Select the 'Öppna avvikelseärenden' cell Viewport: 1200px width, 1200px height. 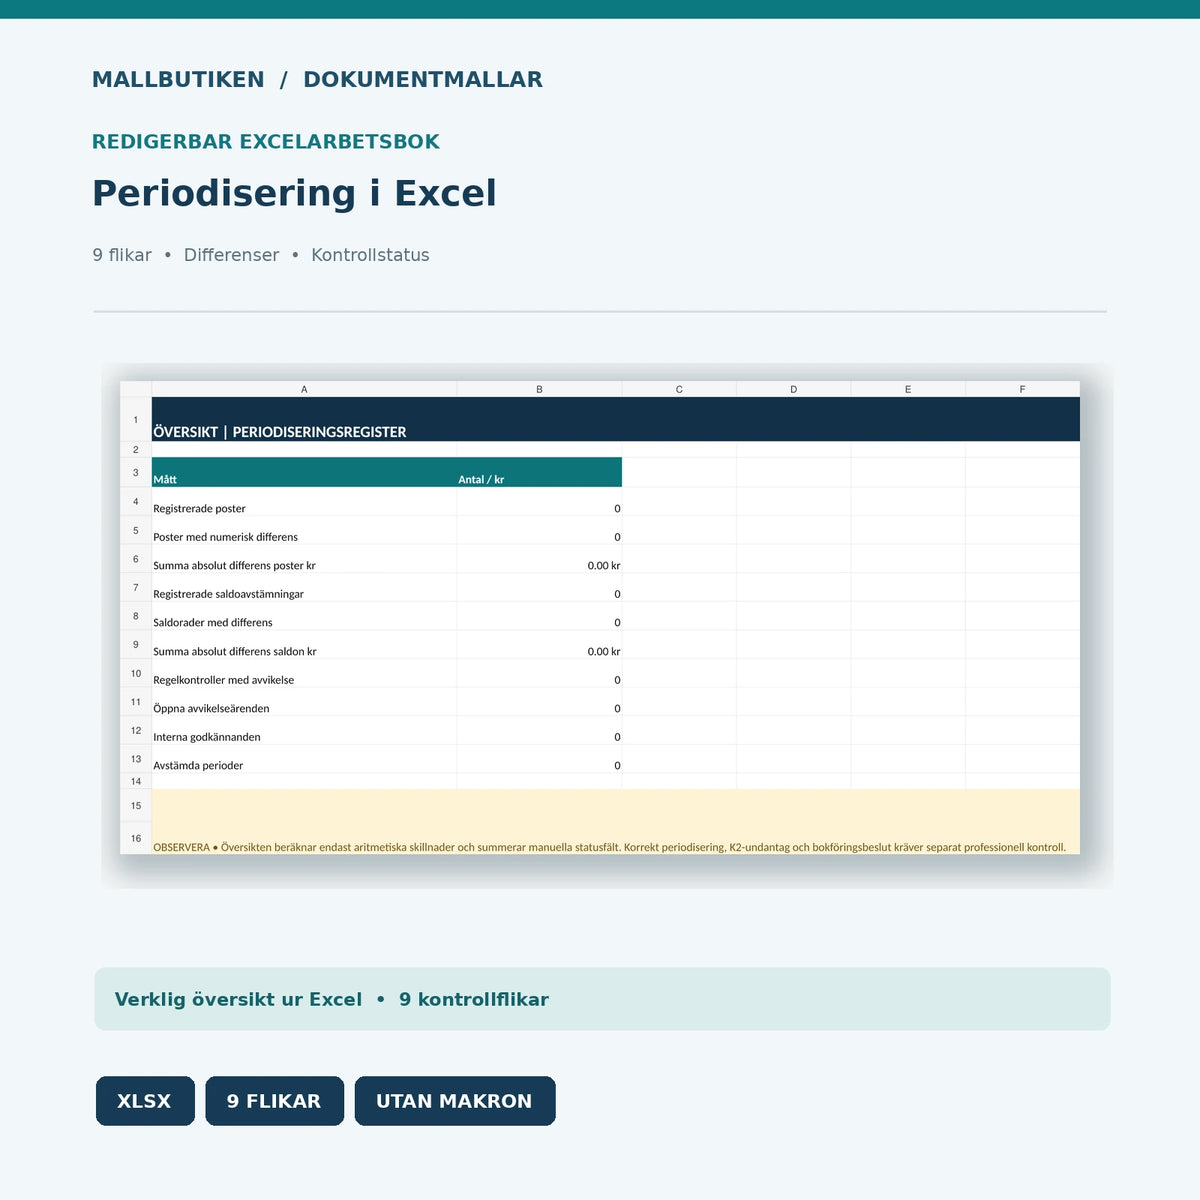304,702
